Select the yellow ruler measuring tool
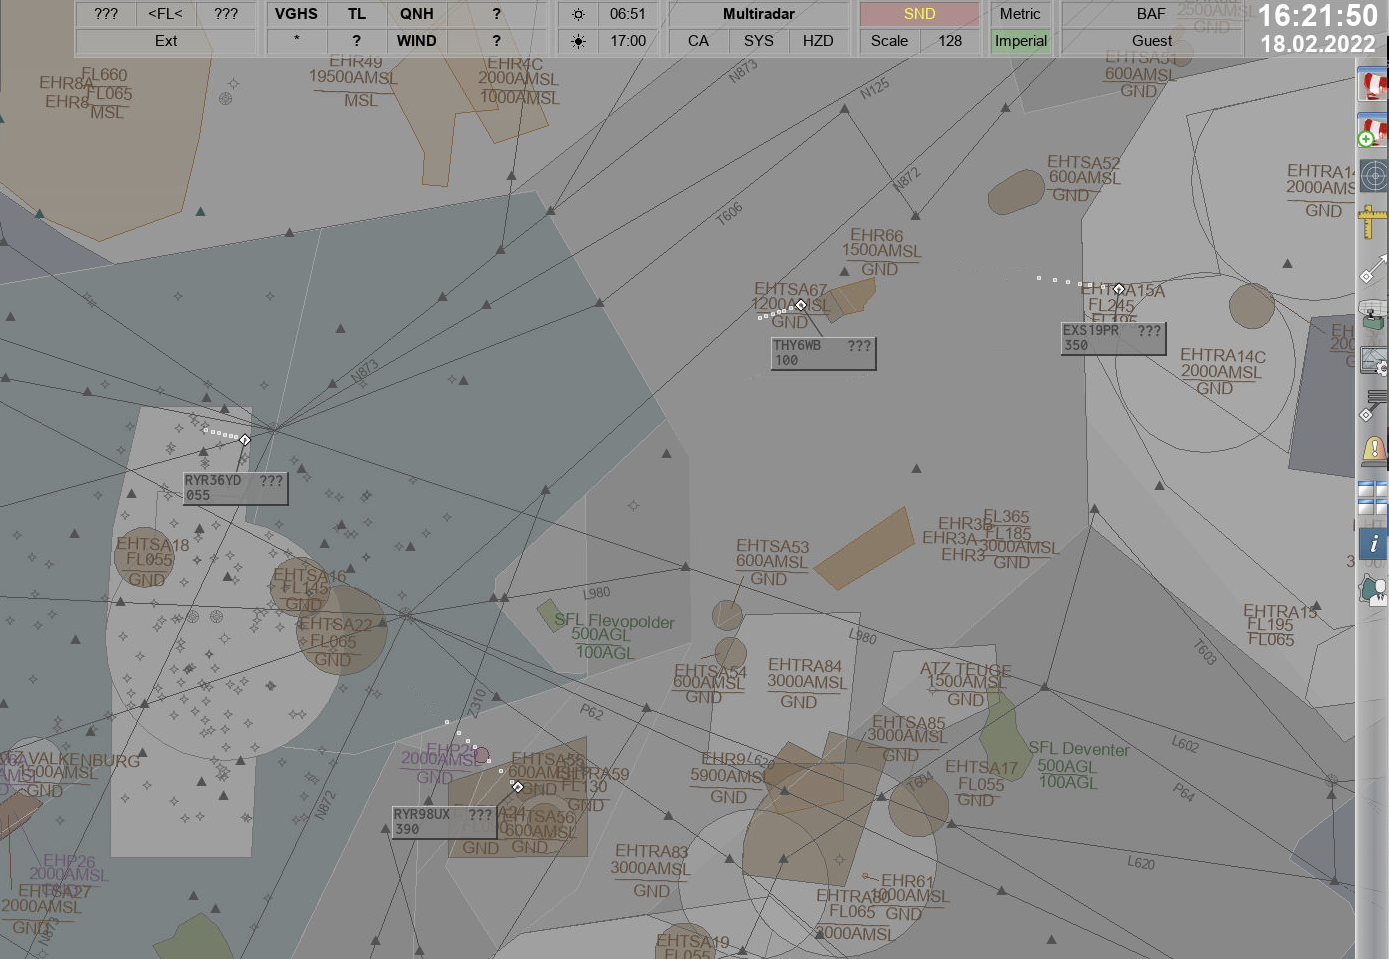The image size is (1389, 959). coord(1373,222)
